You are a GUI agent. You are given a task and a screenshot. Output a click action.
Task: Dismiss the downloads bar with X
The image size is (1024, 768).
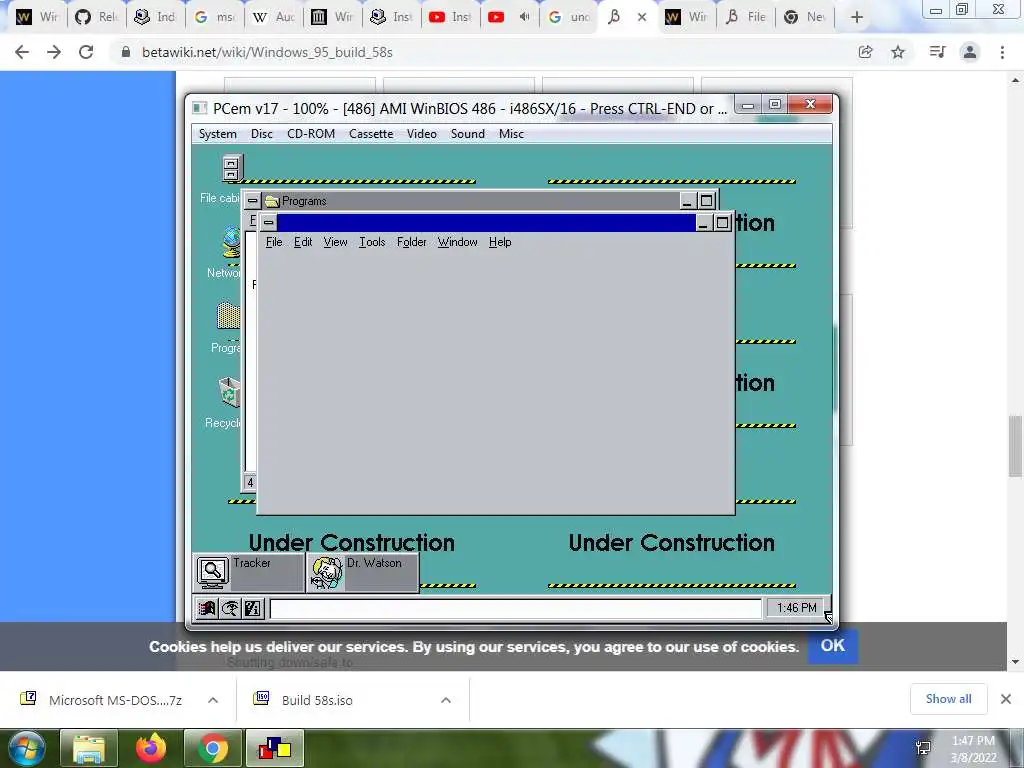(x=1006, y=699)
